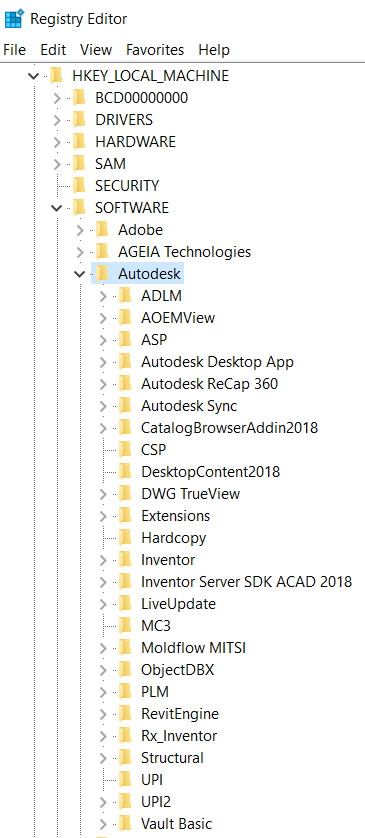Select the CSP key label
Image resolution: width=365 pixels, height=838 pixels.
pos(153,449)
